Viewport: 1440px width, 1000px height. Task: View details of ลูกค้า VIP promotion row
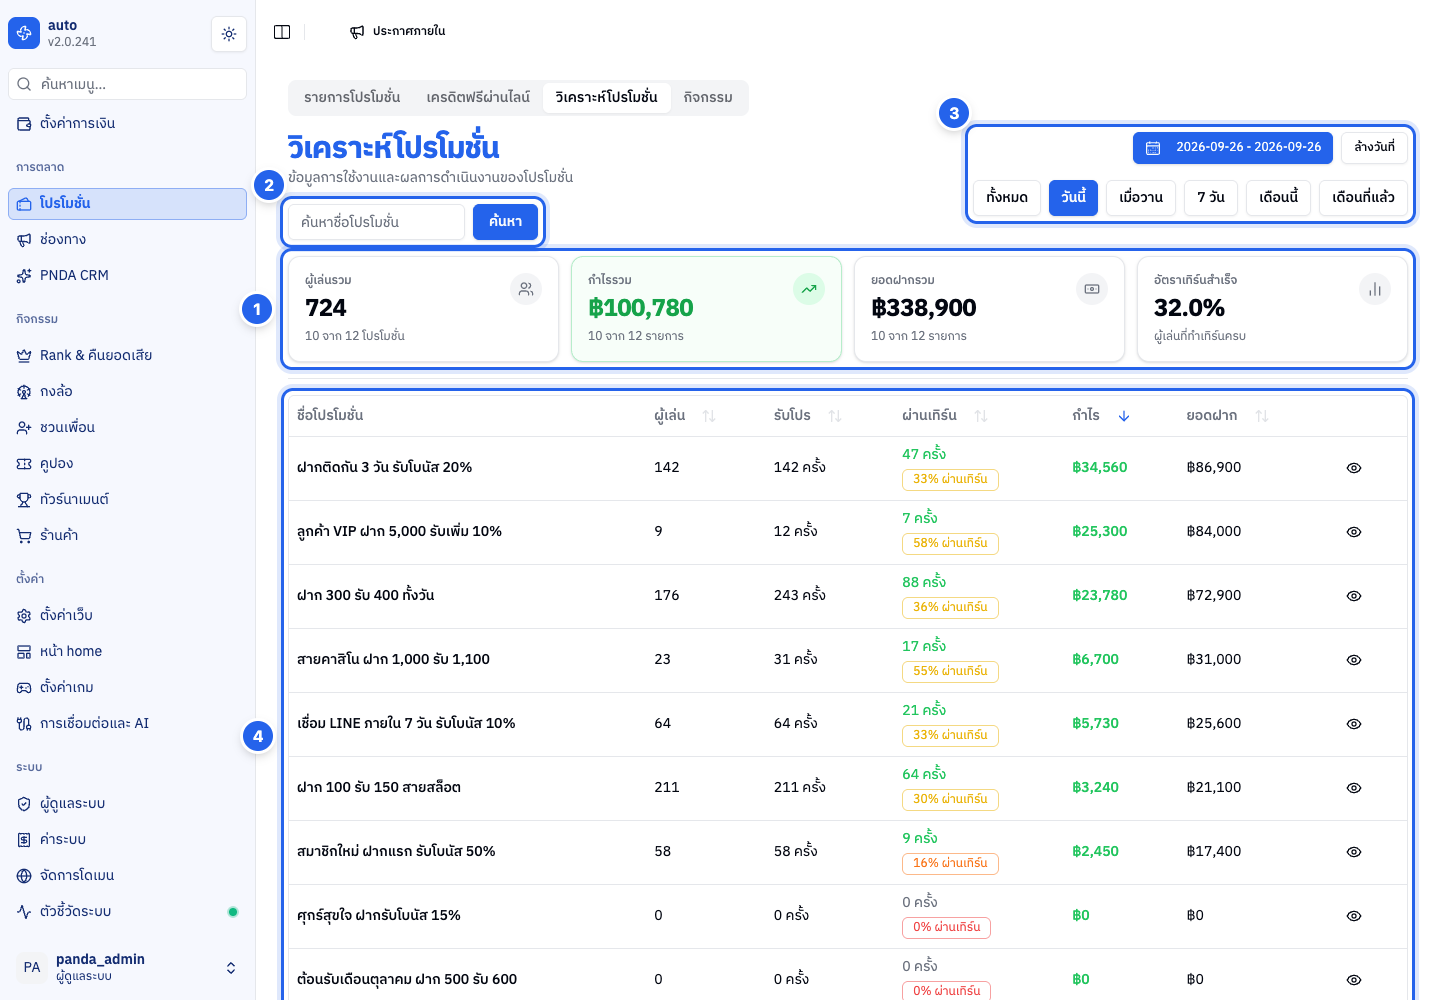1354,532
